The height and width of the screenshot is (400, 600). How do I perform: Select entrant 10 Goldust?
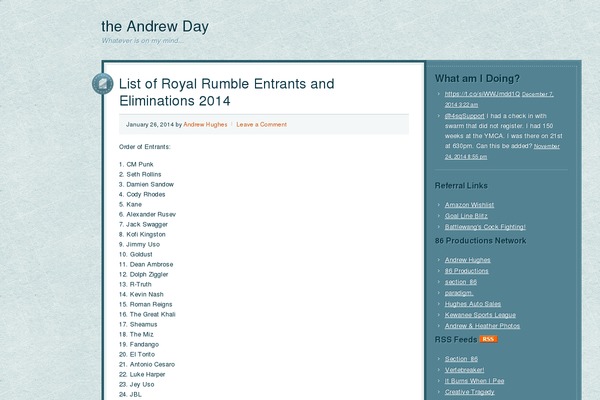(135, 254)
